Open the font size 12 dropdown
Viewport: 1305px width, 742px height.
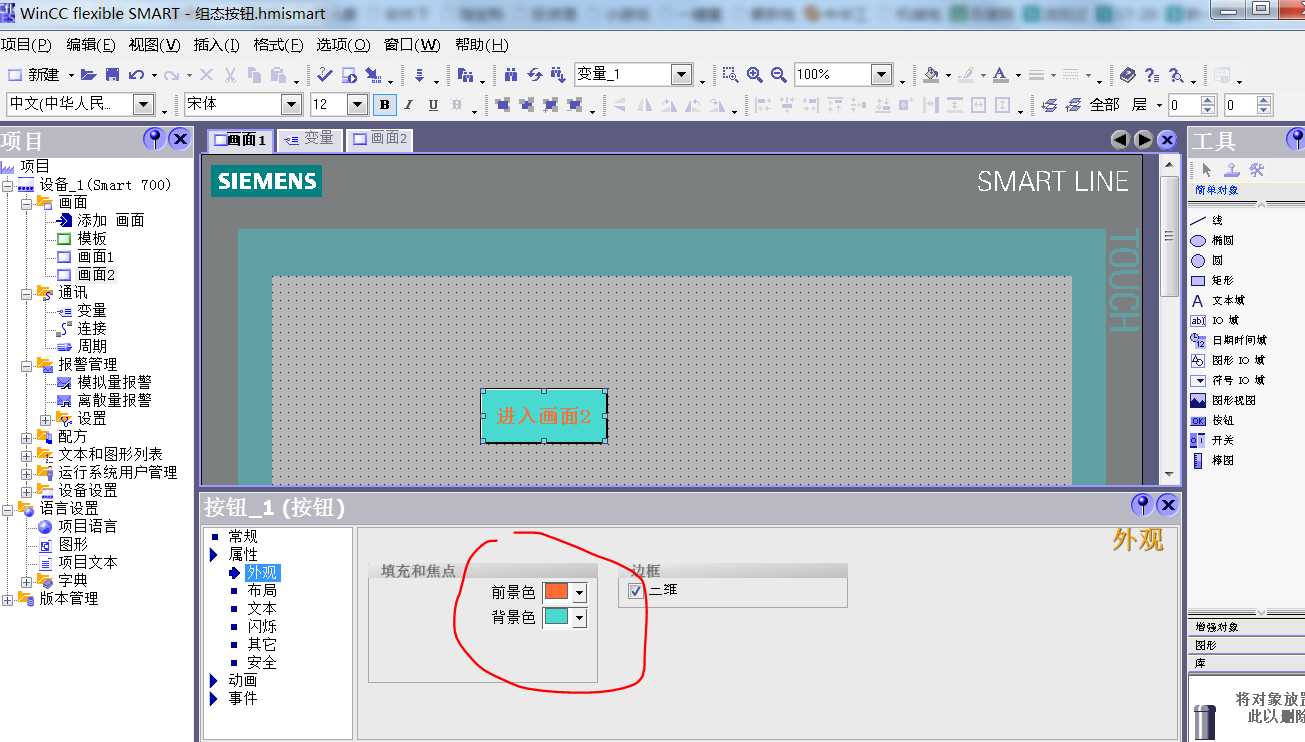(x=357, y=104)
